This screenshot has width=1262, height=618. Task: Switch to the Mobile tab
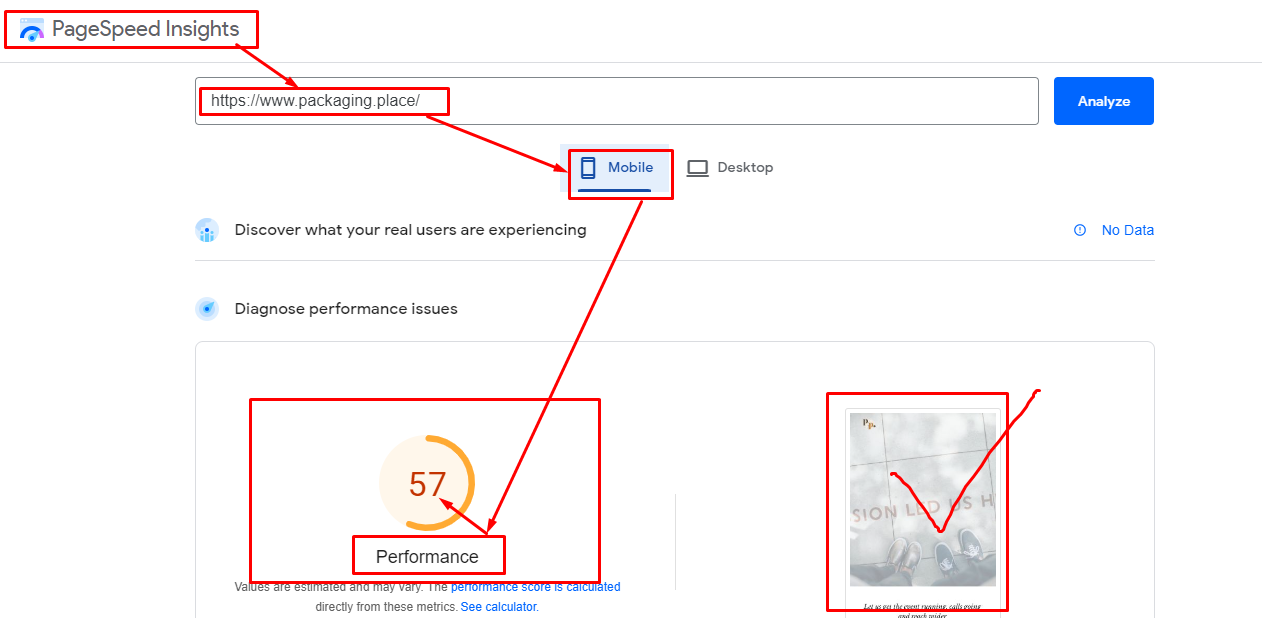tap(616, 168)
